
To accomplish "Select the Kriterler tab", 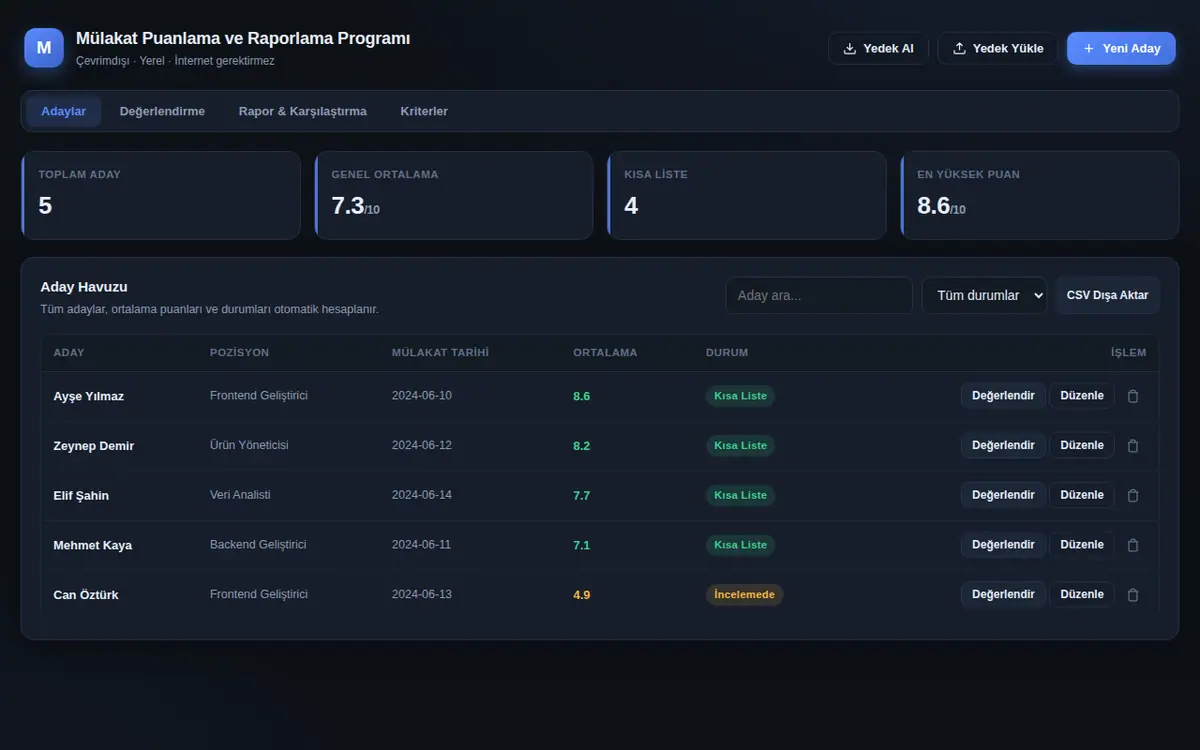I will pyautogui.click(x=424, y=111).
